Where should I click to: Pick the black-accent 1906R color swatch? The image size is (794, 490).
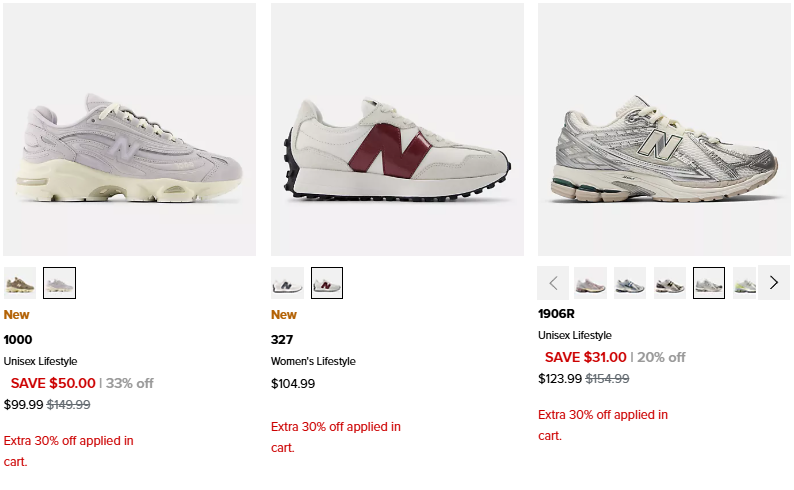pos(670,283)
